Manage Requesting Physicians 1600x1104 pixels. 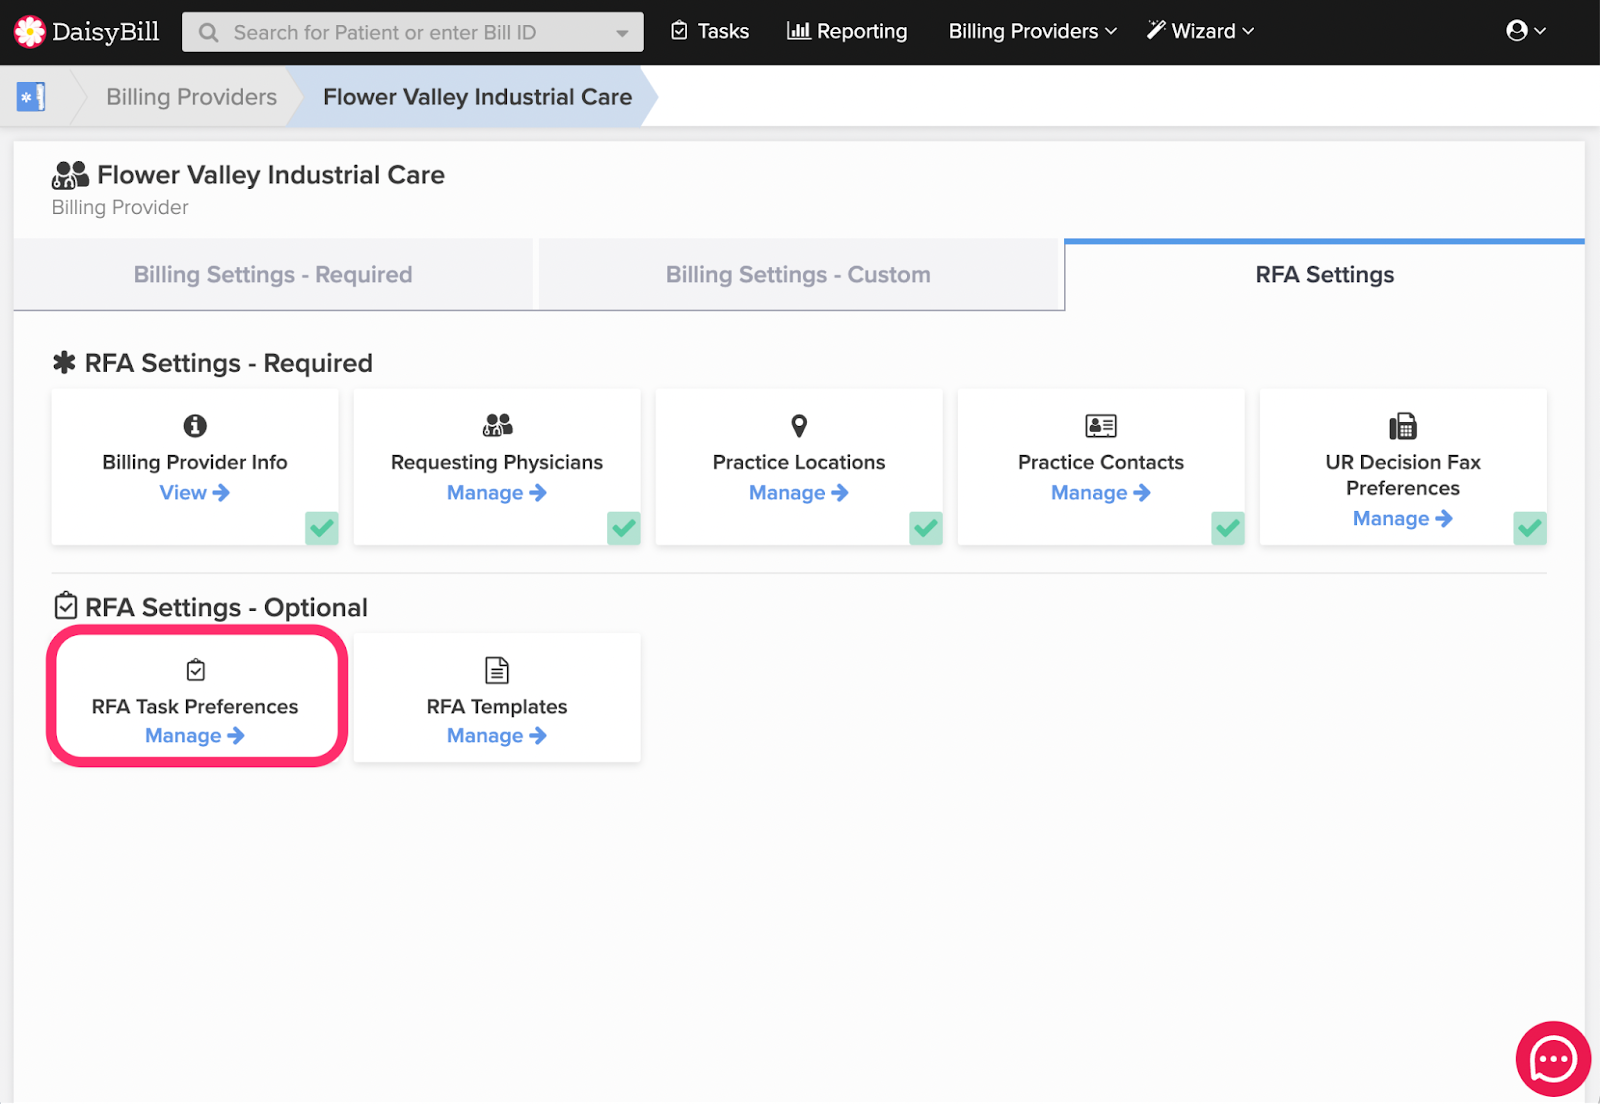point(497,493)
